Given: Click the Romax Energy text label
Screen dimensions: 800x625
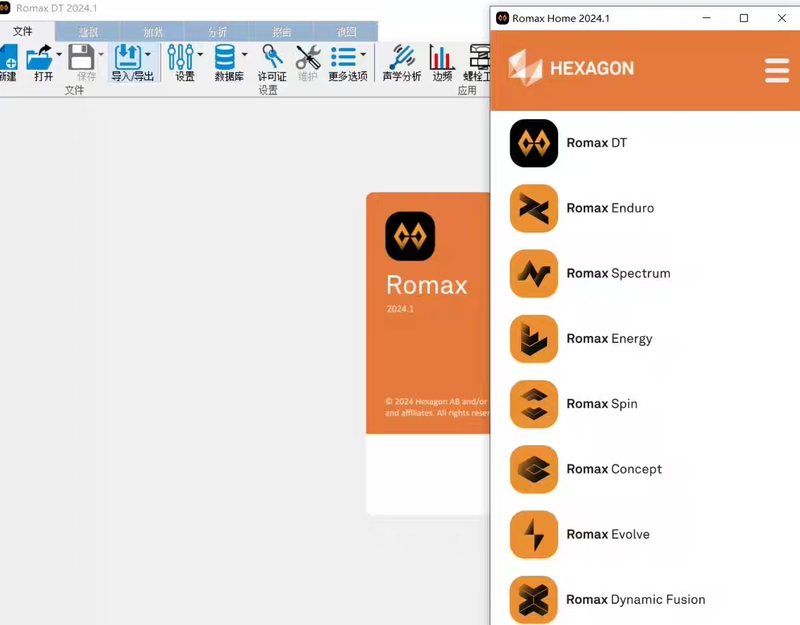Looking at the screenshot, I should [x=609, y=339].
